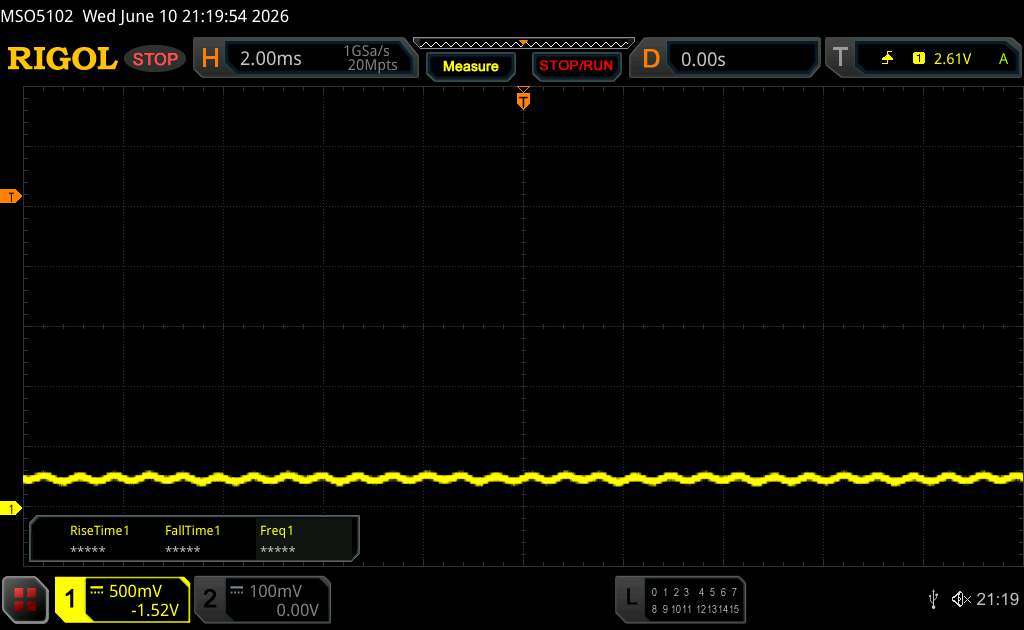
Task: Click the RiseTime1 measurement
Action: (x=99, y=539)
